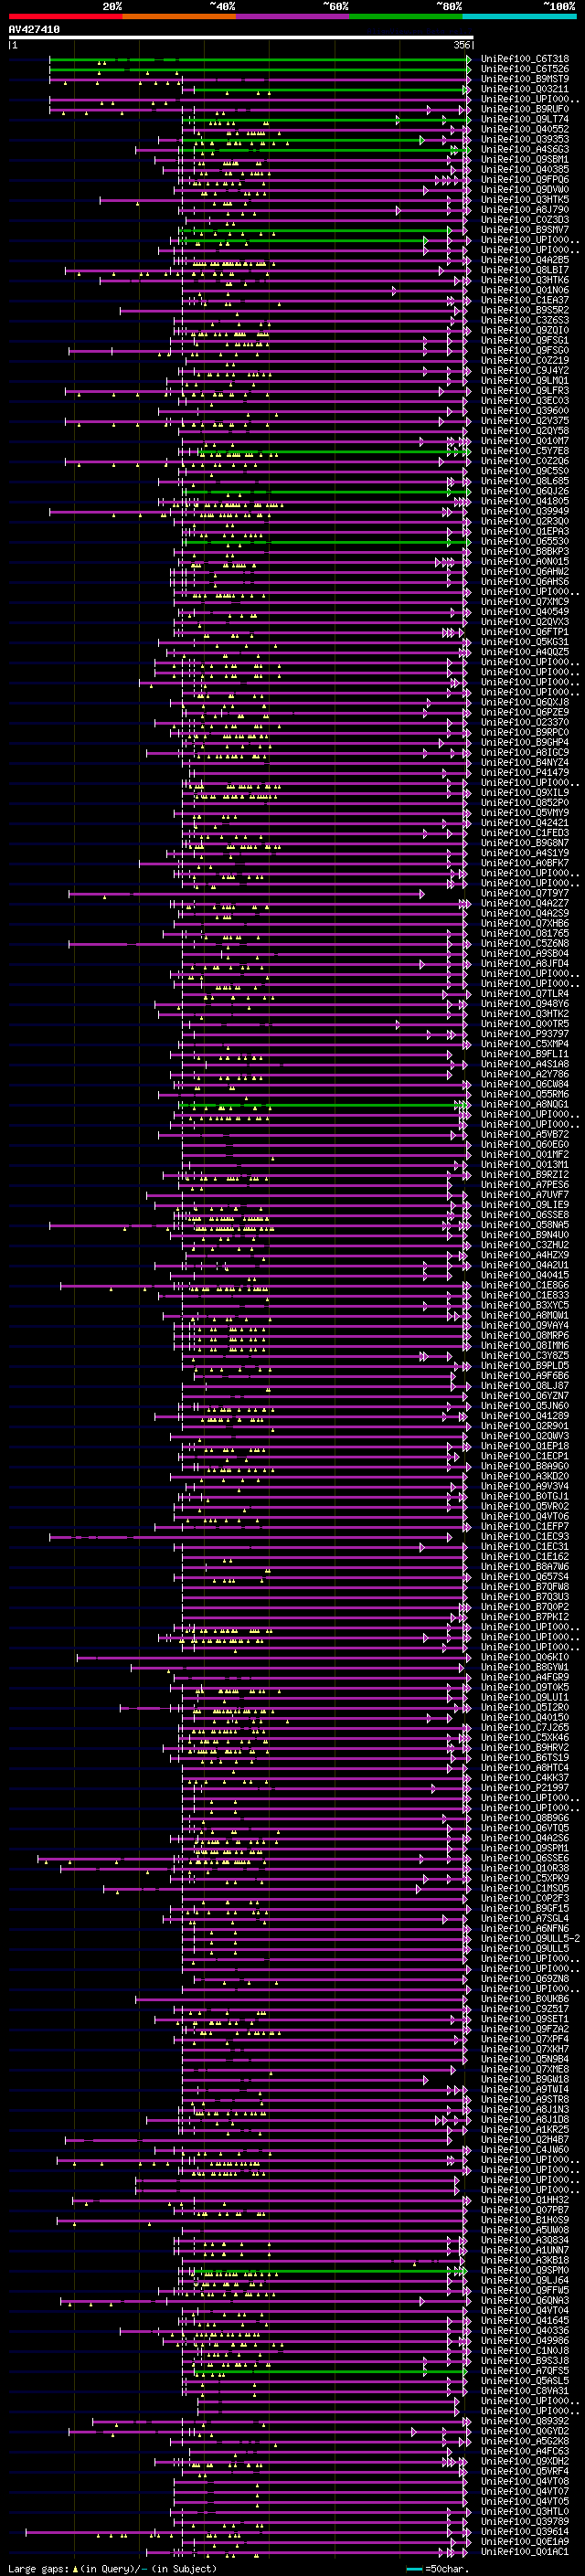Select the UniRef100_Q9LMQ1 label

[x=525, y=380]
